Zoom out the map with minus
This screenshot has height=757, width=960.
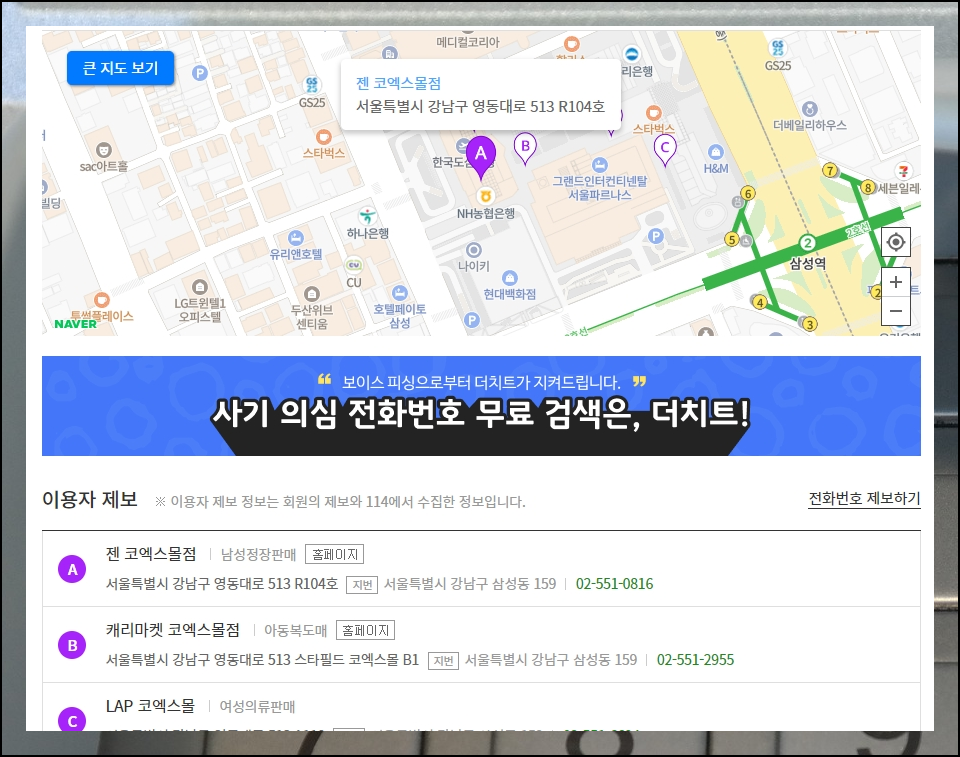[896, 311]
